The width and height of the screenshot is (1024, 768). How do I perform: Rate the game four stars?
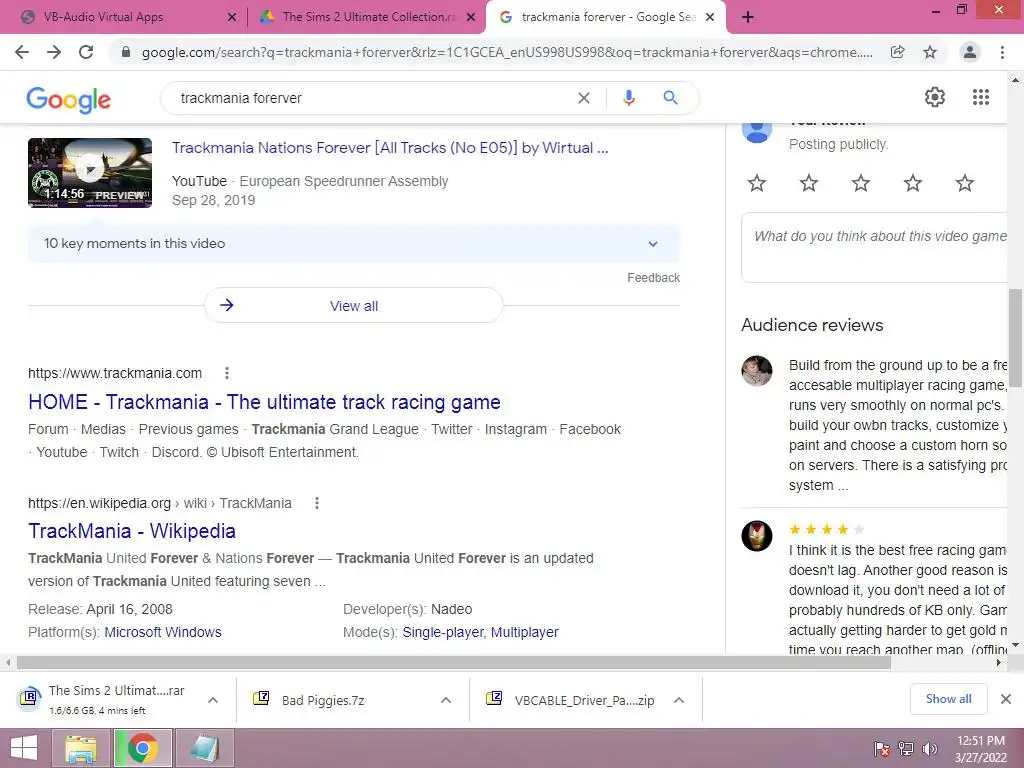pos(913,183)
